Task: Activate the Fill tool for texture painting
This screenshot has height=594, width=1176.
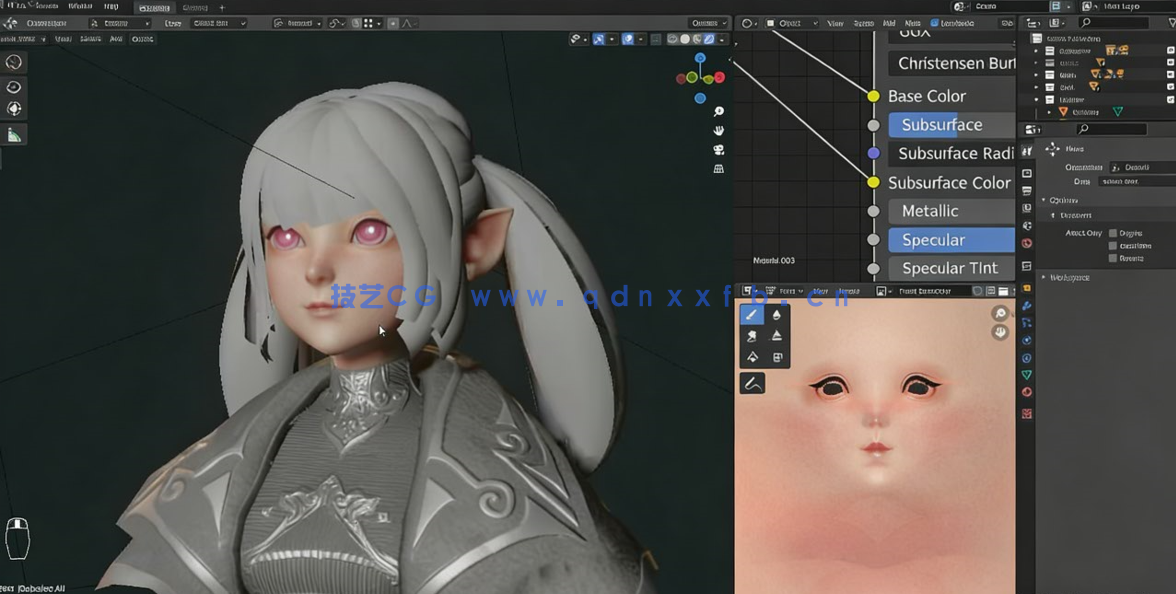Action: pos(752,358)
